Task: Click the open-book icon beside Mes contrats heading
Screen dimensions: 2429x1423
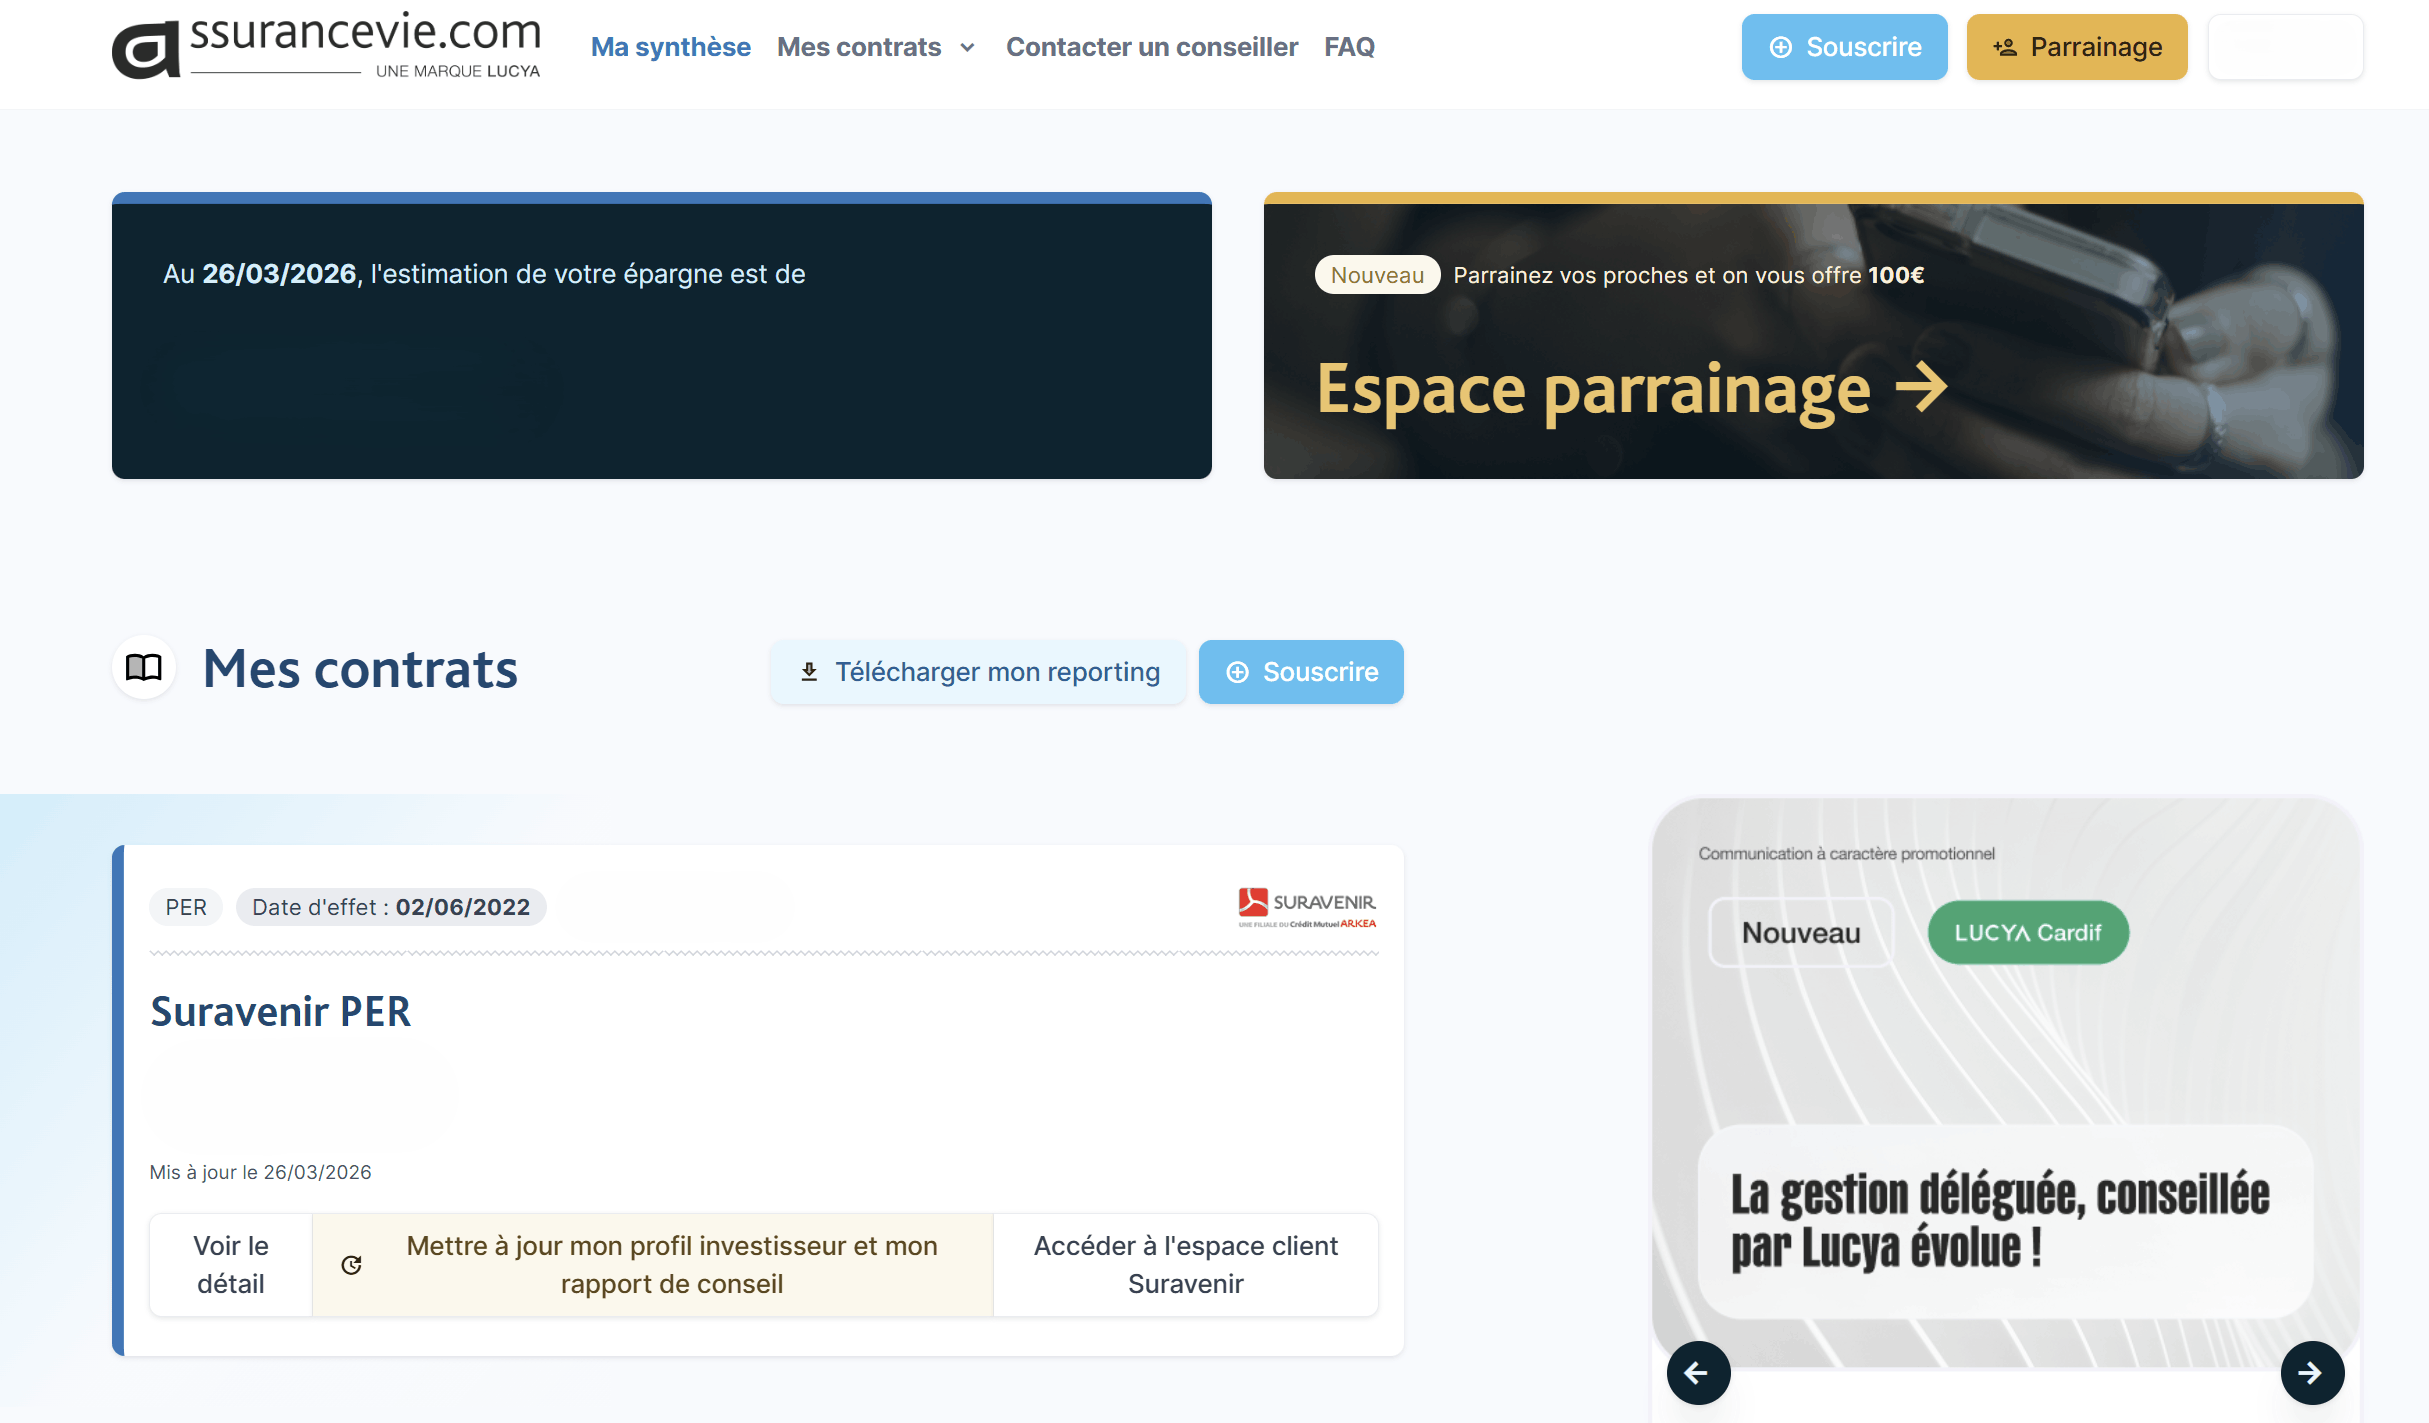Action: (143, 669)
